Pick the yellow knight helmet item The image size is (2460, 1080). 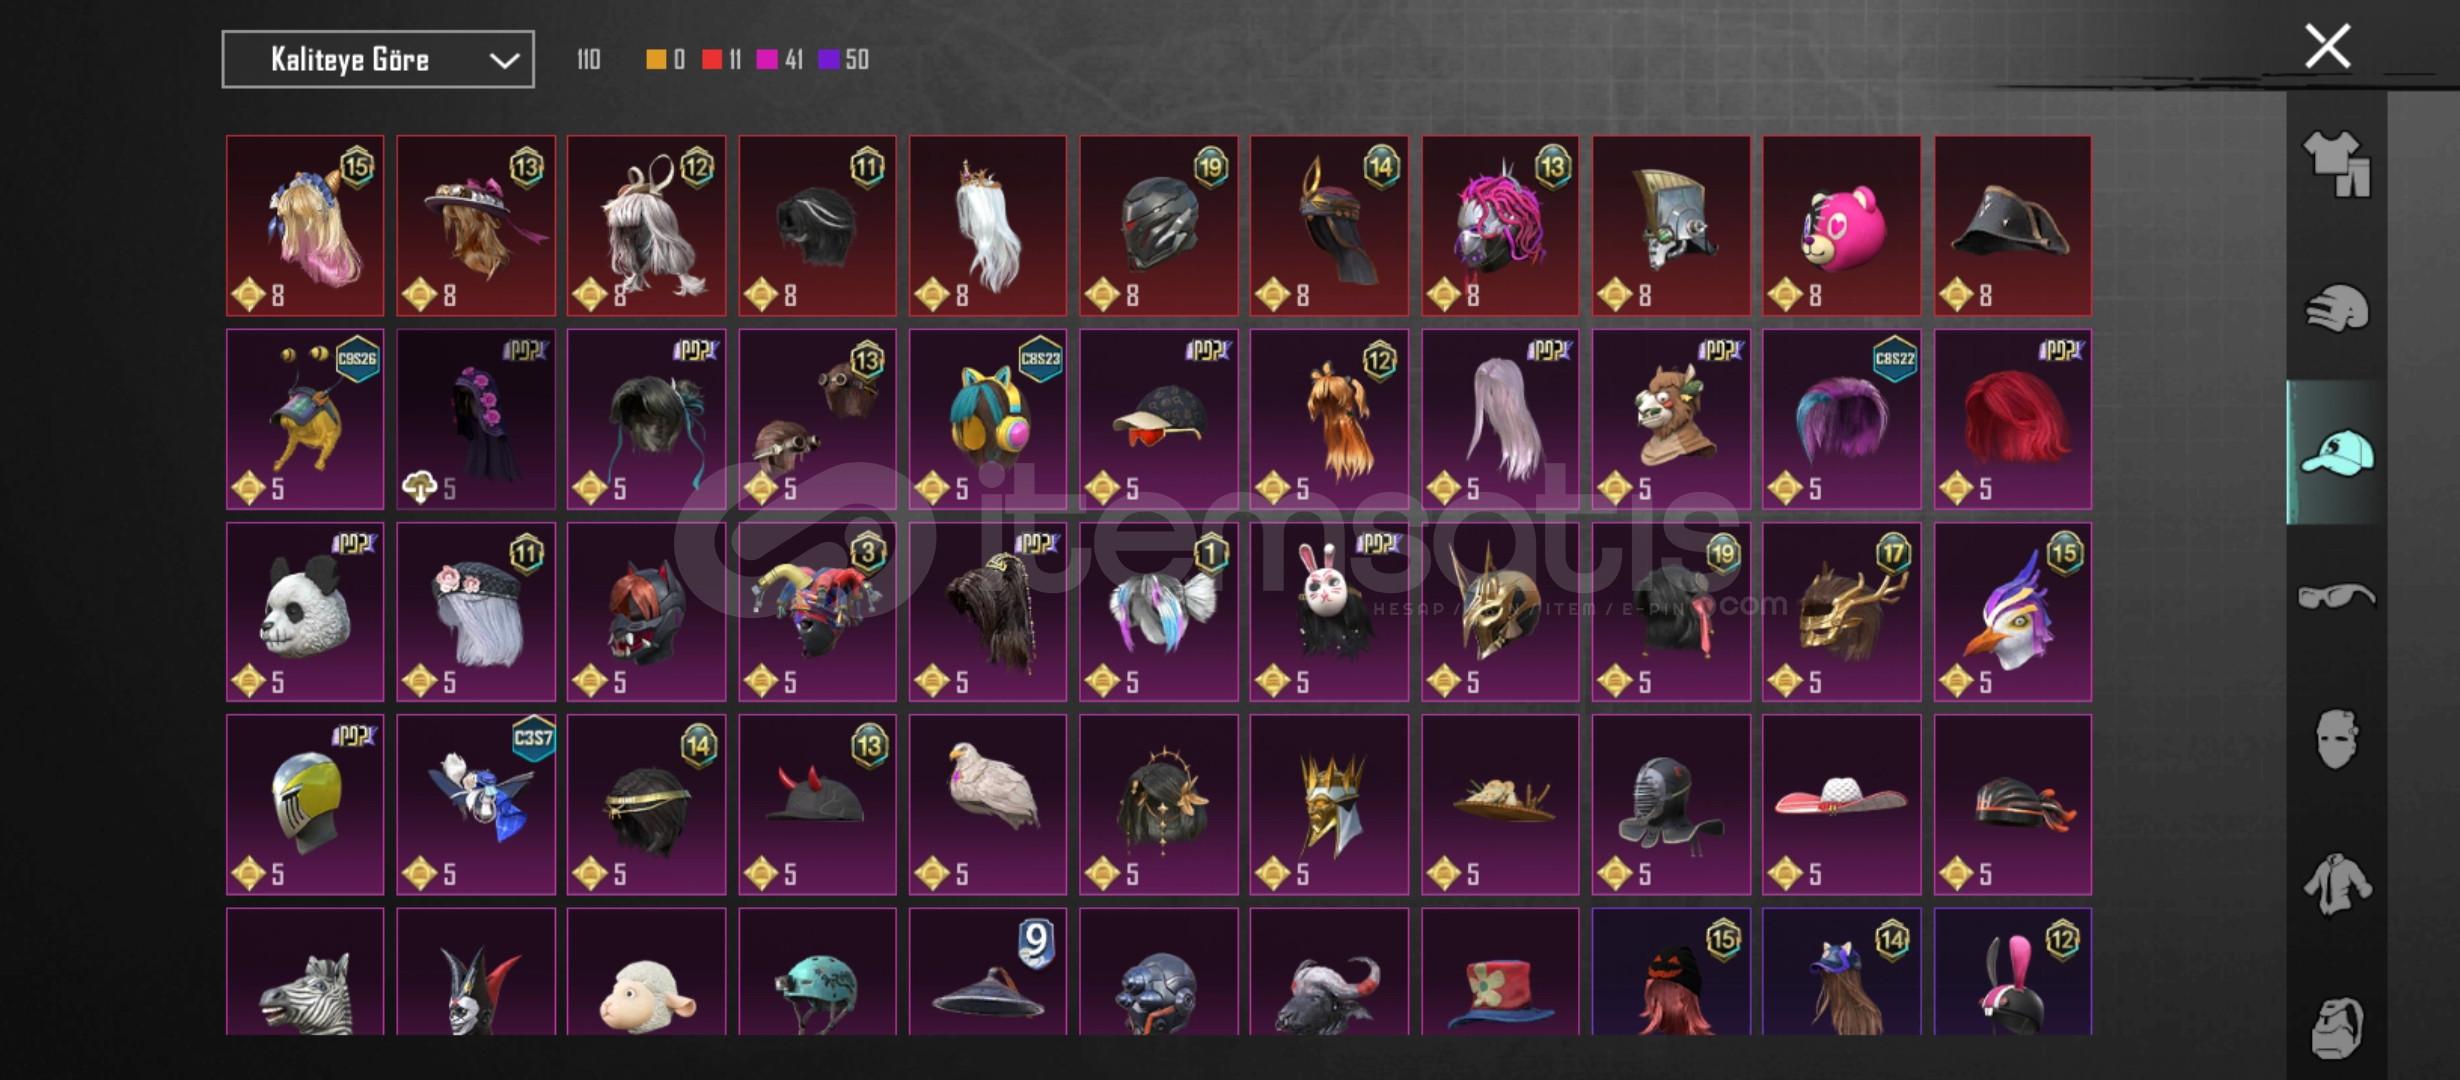[305, 805]
